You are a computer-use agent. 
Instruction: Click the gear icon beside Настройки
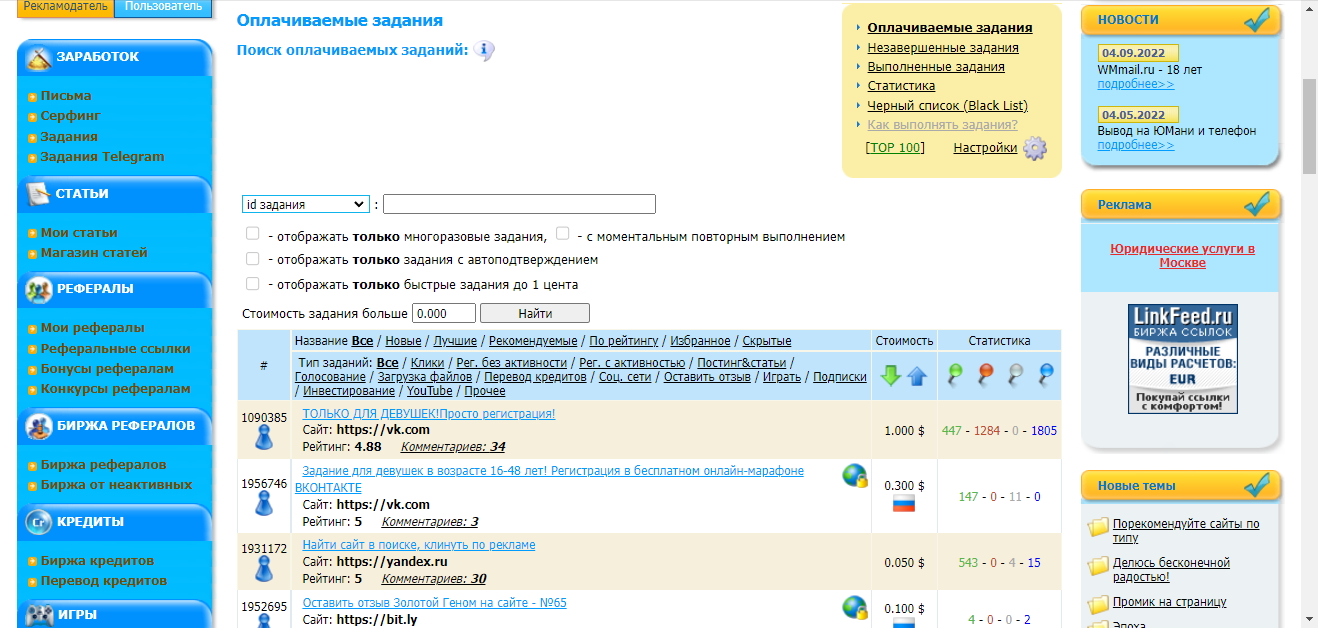coord(1035,148)
